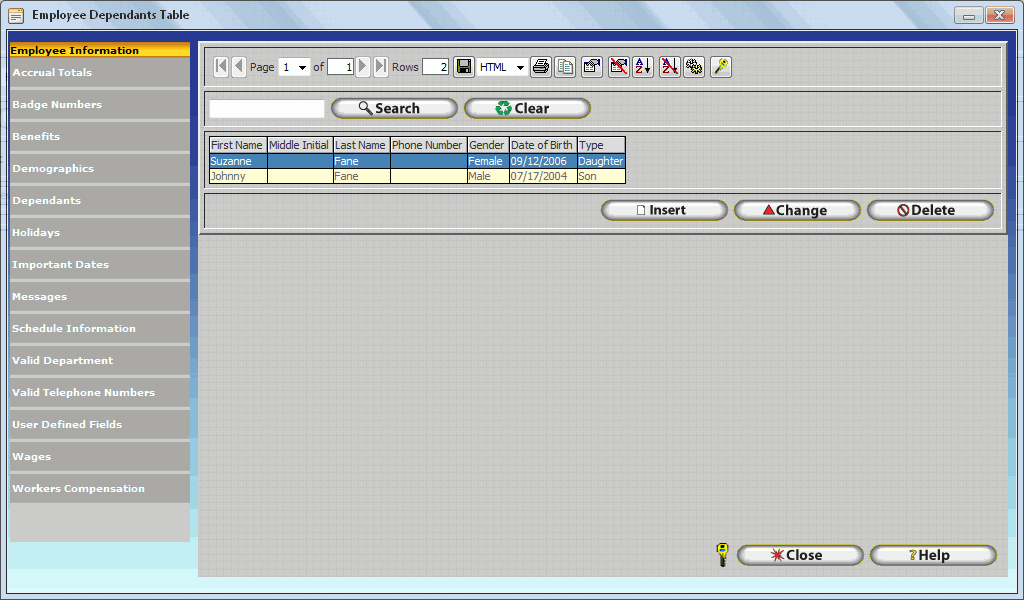Go to the next page arrow
This screenshot has width=1024, height=600.
click(x=363, y=67)
